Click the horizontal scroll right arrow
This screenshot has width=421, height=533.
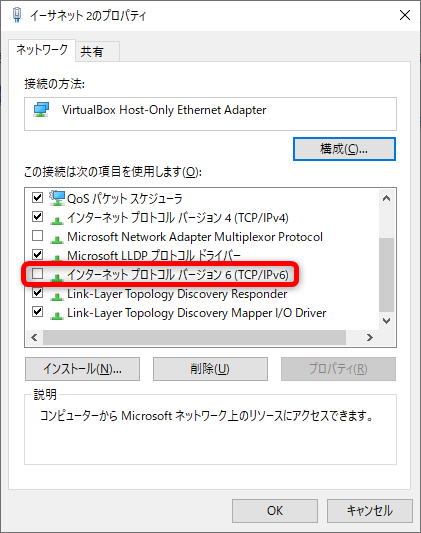click(370, 338)
